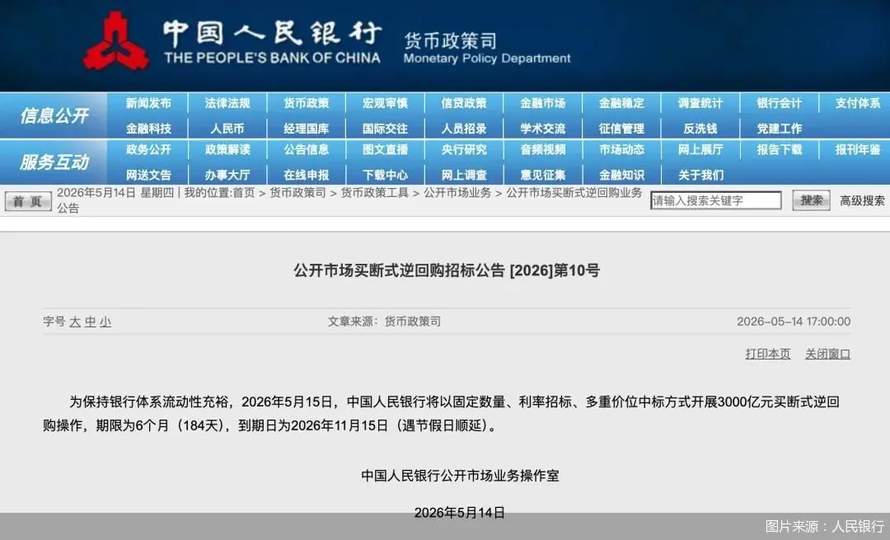
Task: Select 信贷政策 in the navigation
Action: coord(464,103)
